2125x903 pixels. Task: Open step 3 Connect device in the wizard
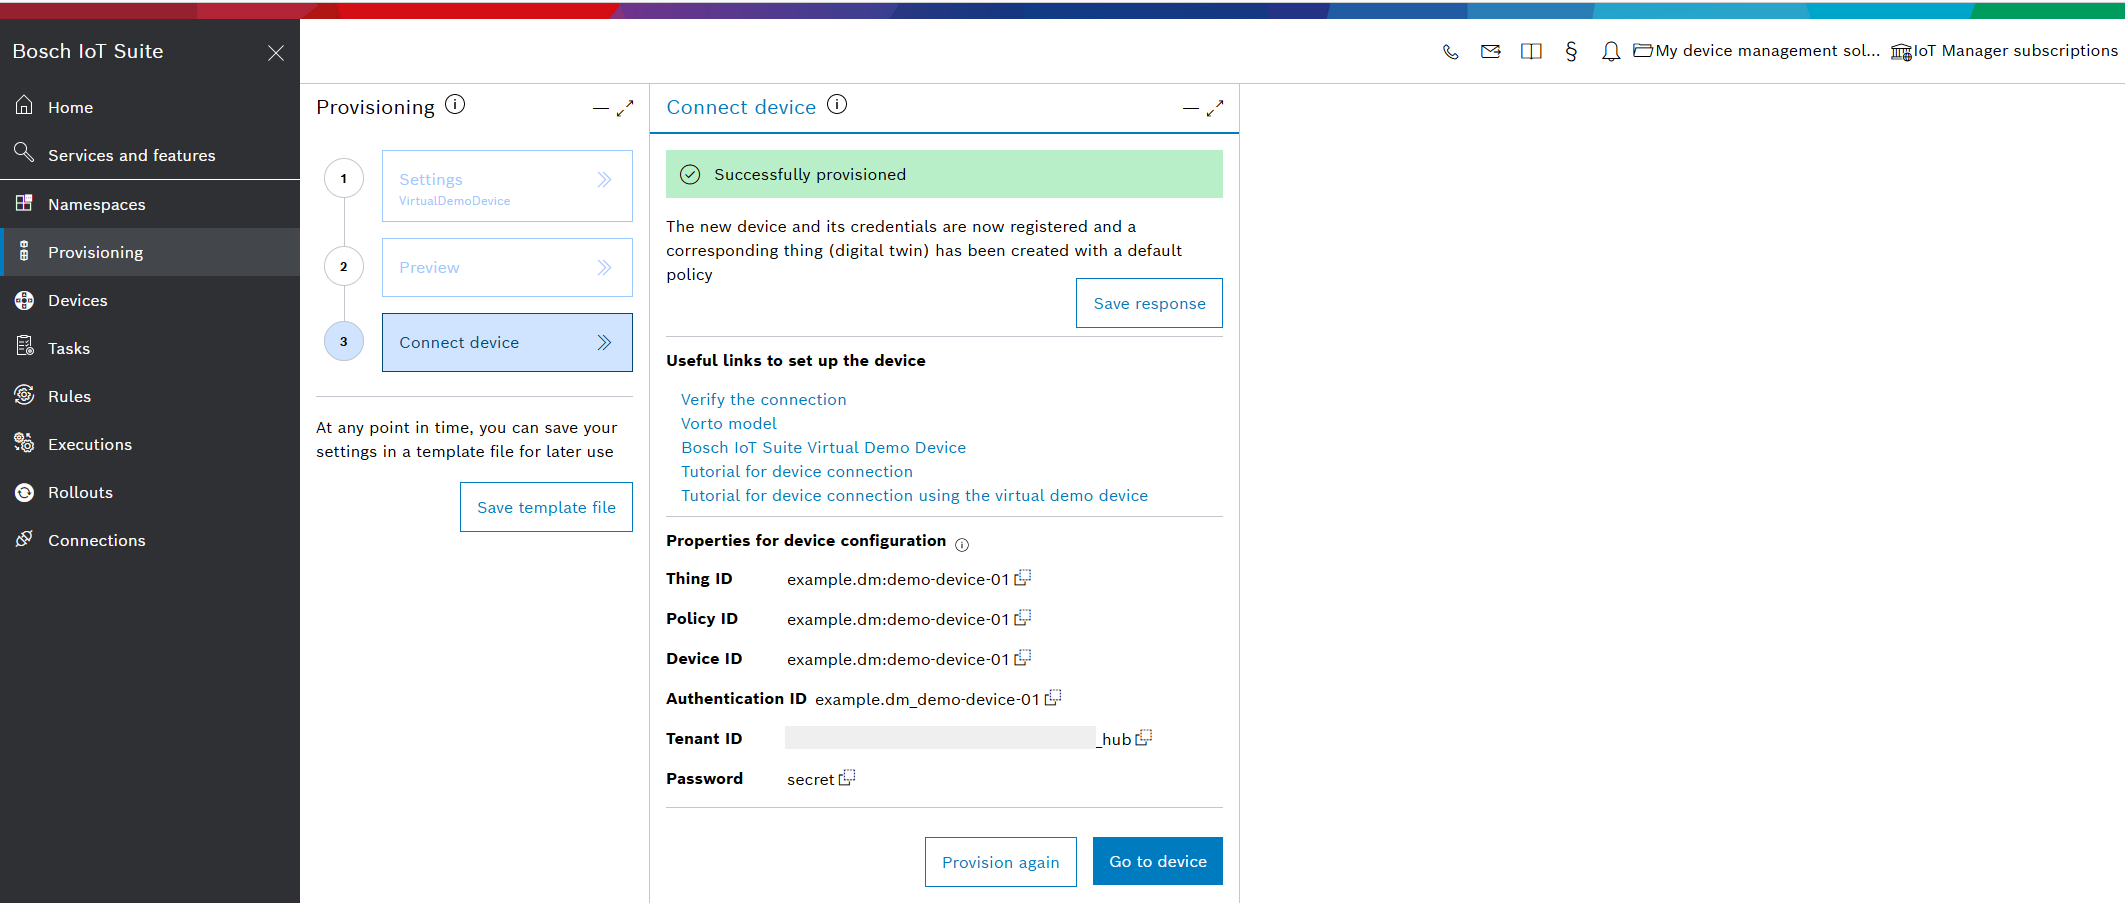click(507, 342)
